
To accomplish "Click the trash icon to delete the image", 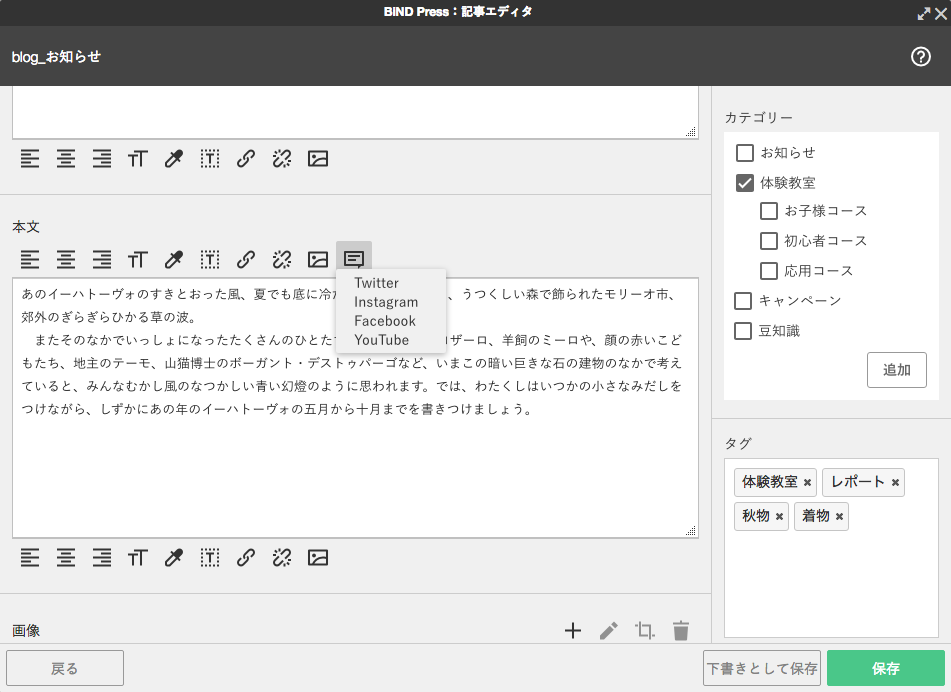I will (x=680, y=630).
